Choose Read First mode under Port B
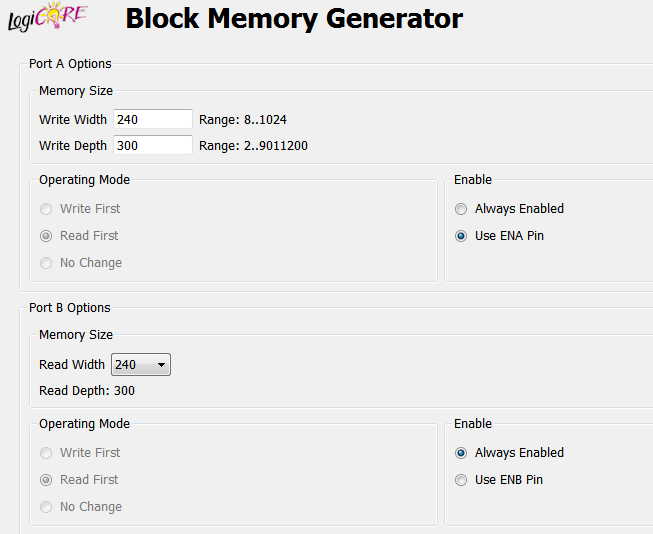 point(47,480)
